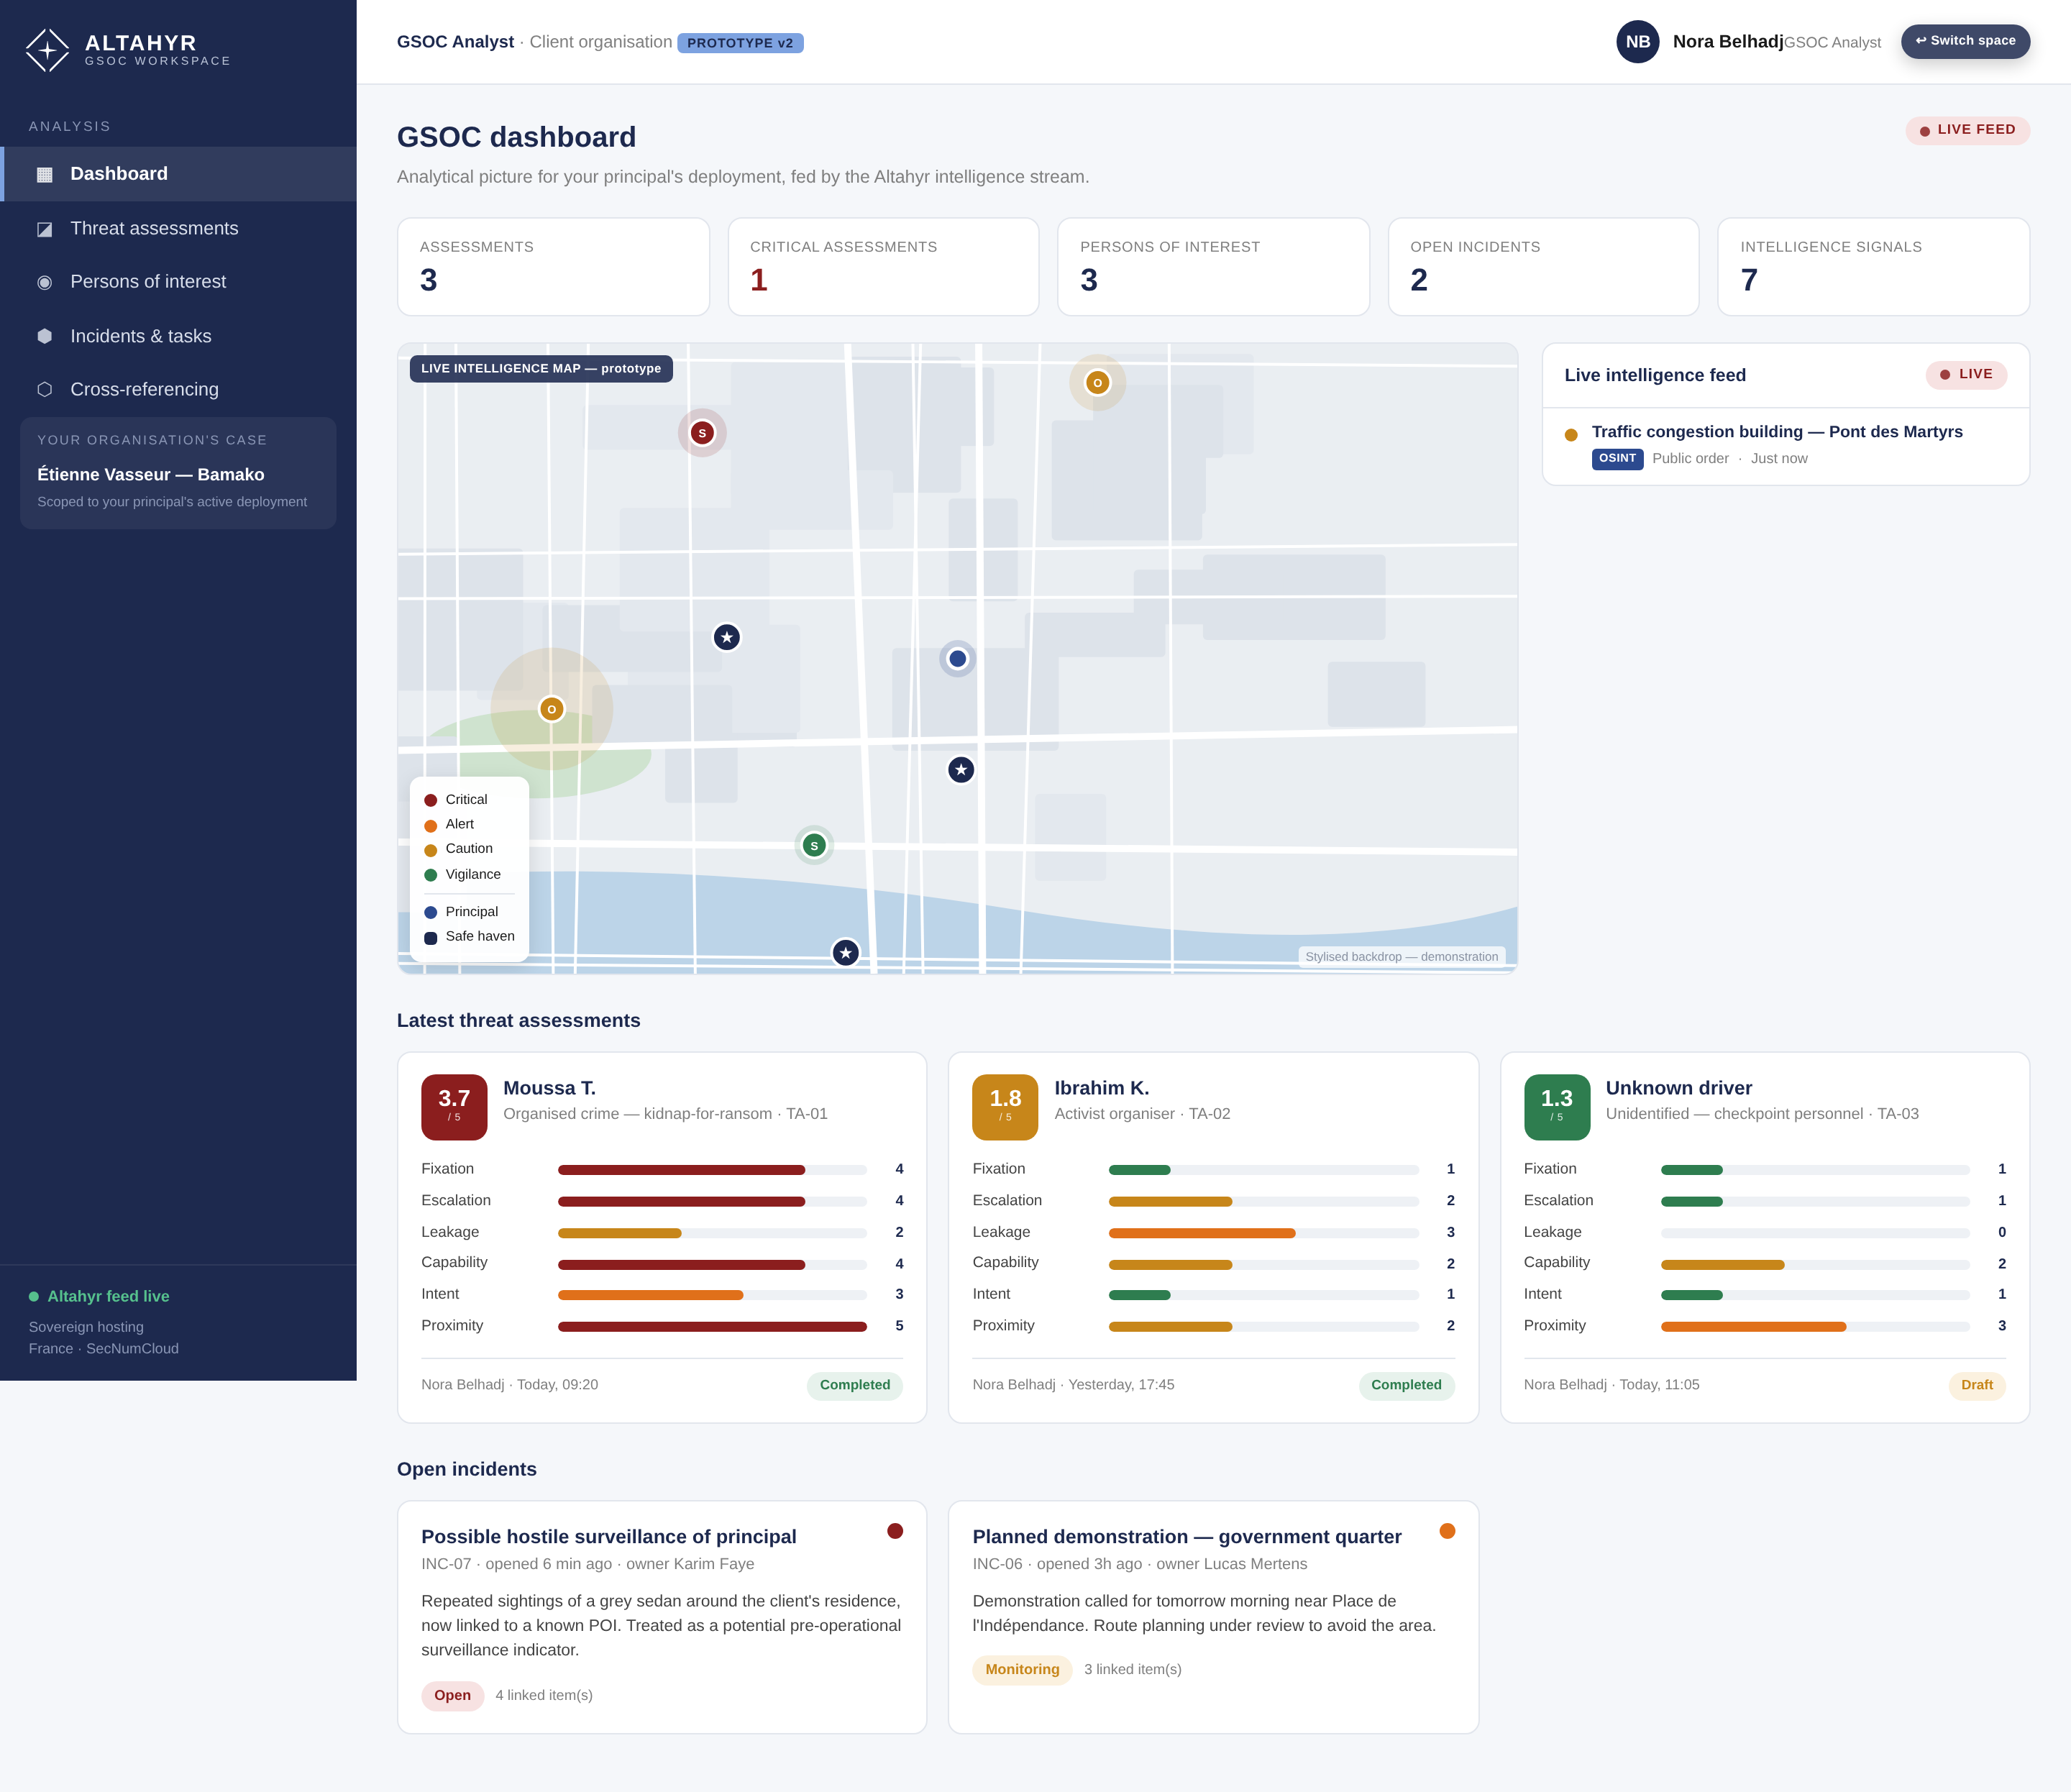Click the Incidents & tasks hexagon icon

(x=45, y=336)
